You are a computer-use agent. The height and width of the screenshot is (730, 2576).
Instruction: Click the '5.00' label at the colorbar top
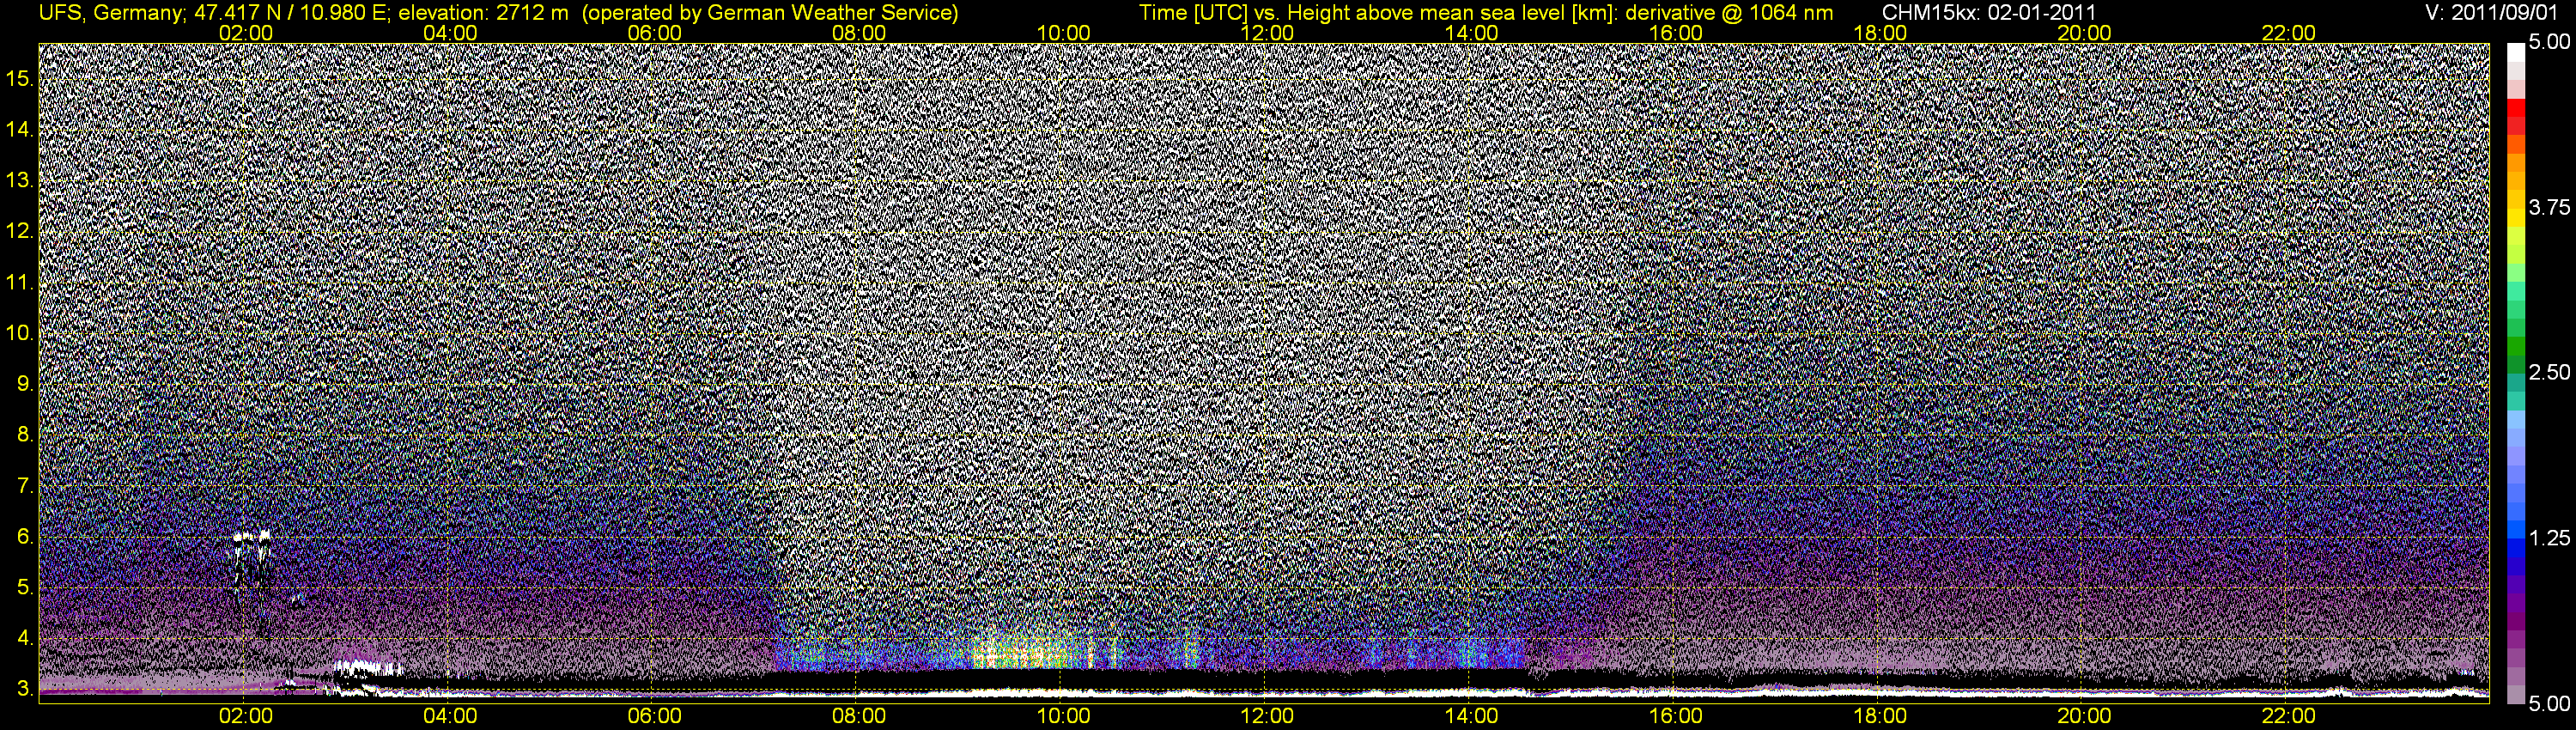coord(2548,42)
